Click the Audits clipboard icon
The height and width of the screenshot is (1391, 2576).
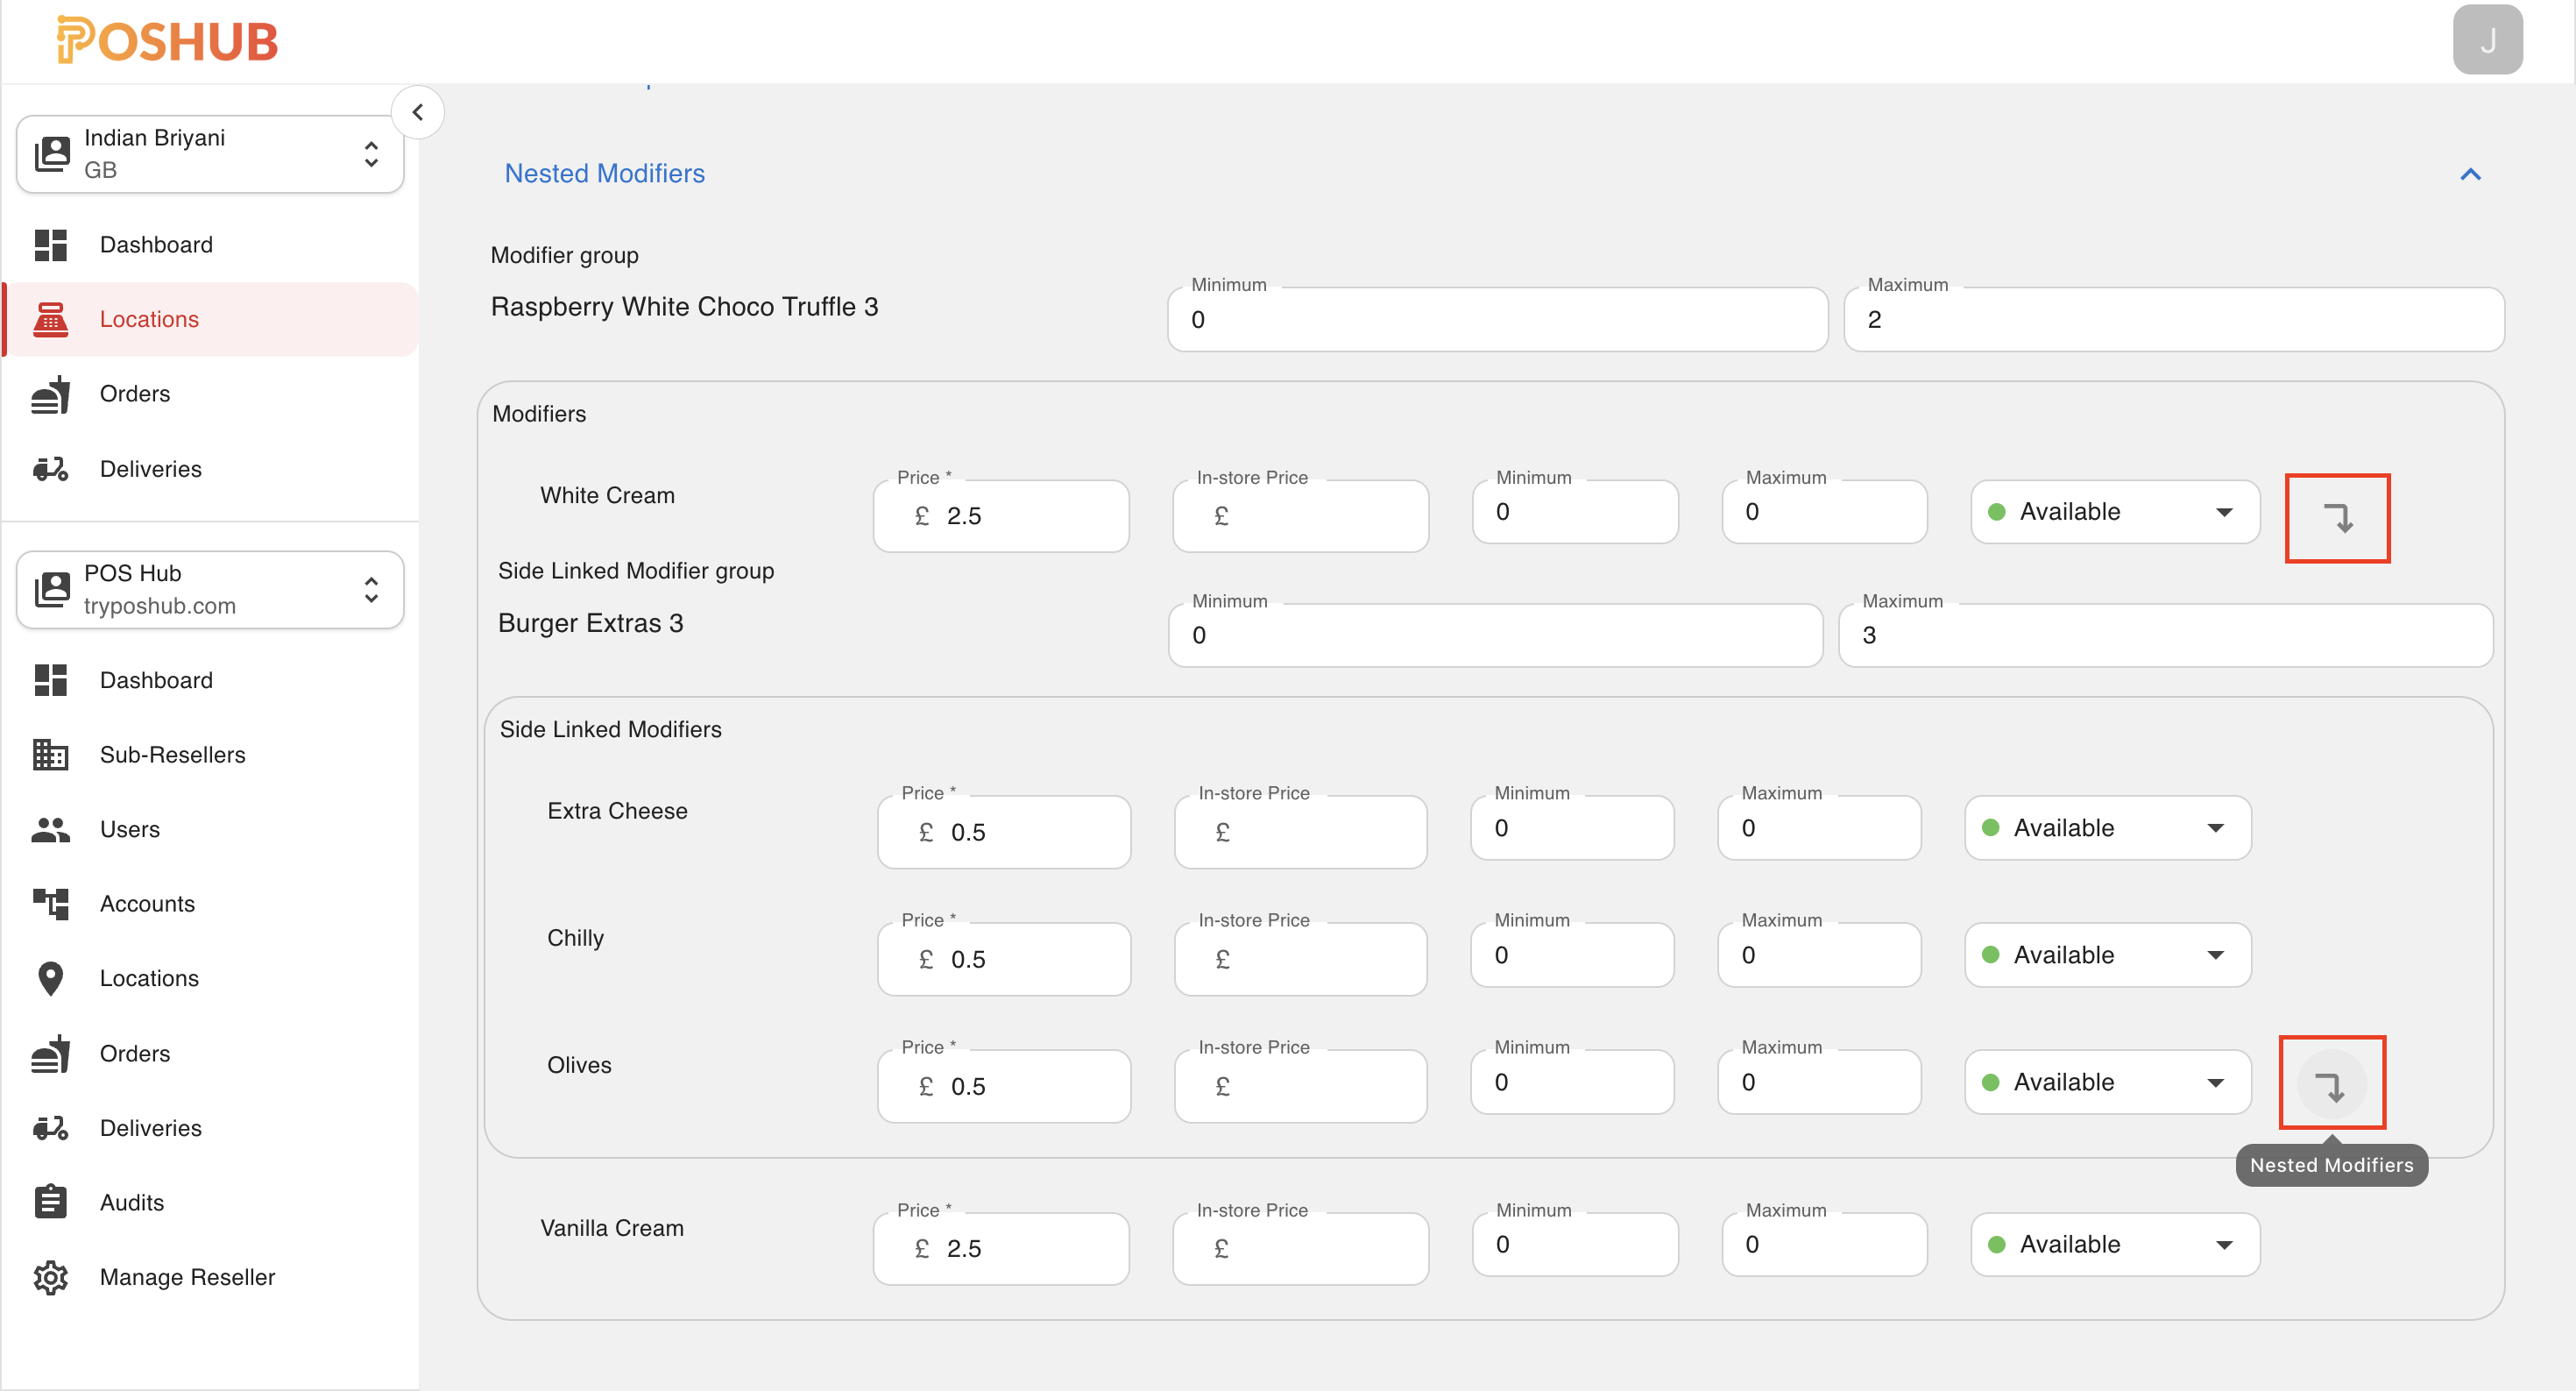click(x=50, y=1203)
